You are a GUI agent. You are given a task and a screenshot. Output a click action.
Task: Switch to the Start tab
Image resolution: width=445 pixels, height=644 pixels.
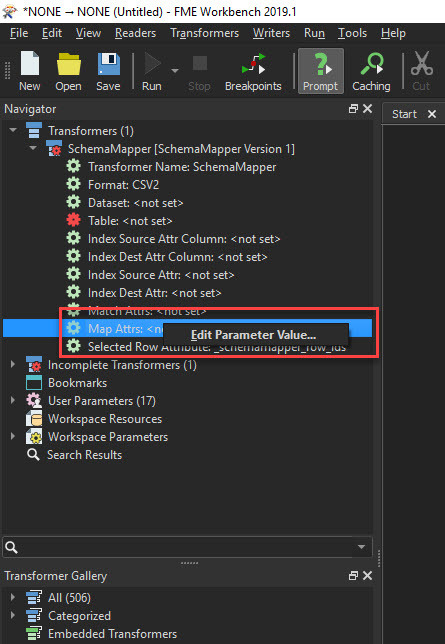click(x=404, y=114)
